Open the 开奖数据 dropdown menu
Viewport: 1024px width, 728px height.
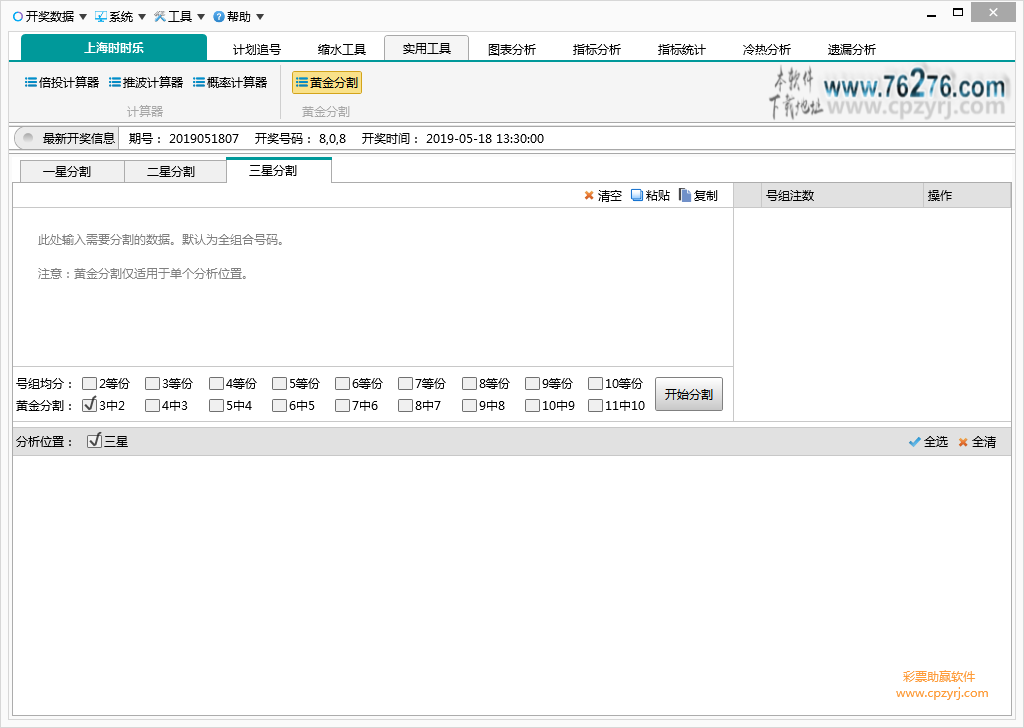click(x=50, y=16)
